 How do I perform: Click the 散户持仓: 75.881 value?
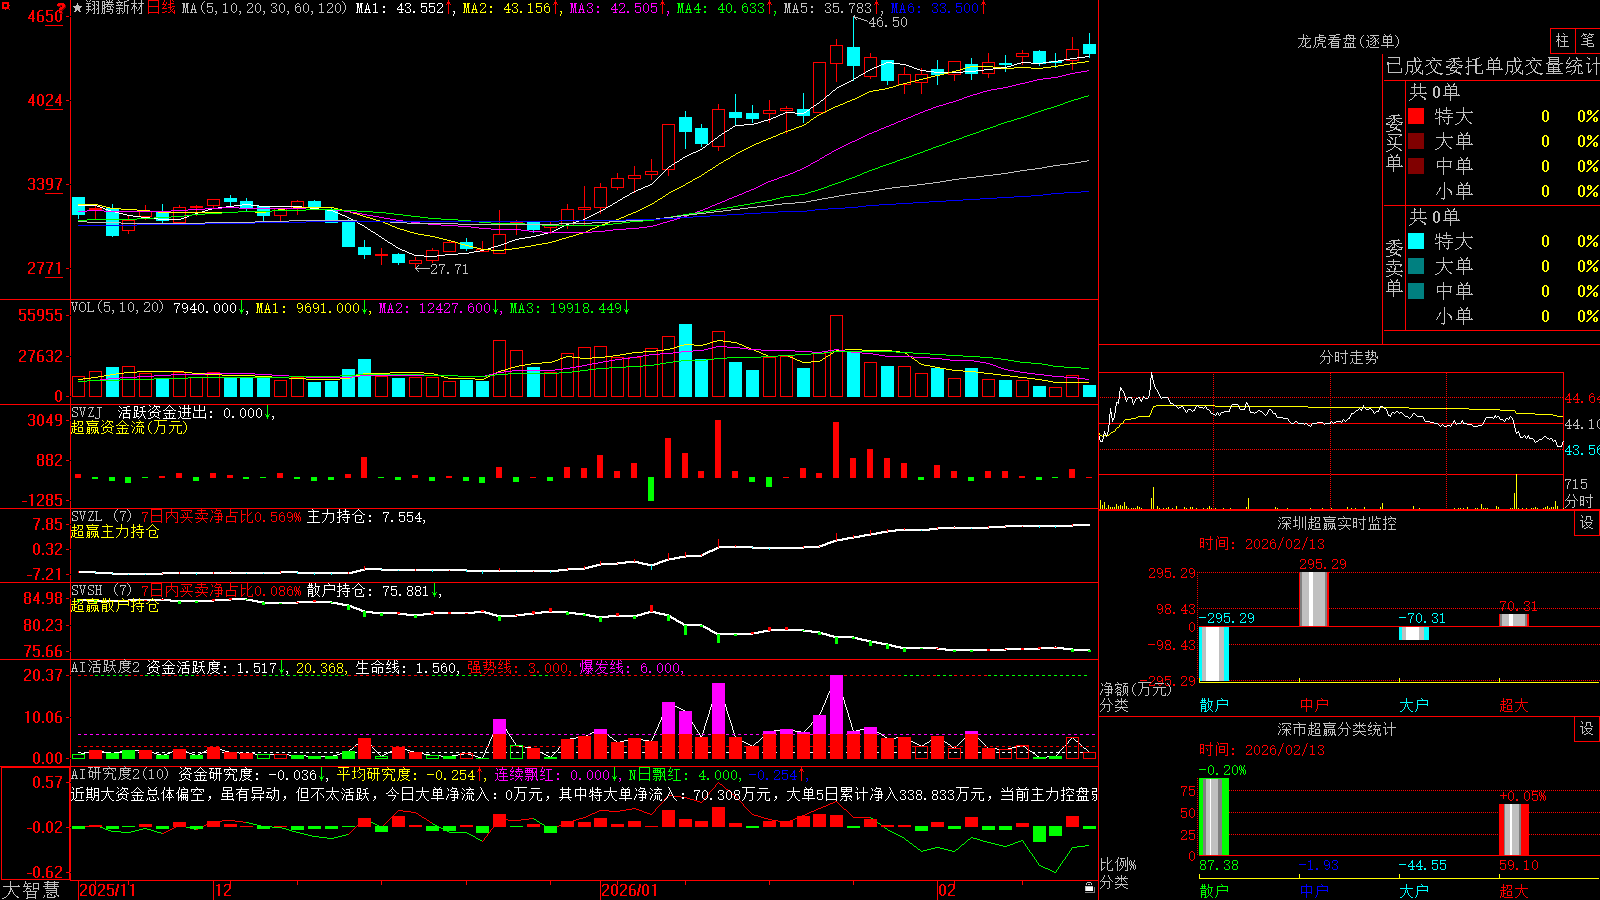(x=367, y=591)
